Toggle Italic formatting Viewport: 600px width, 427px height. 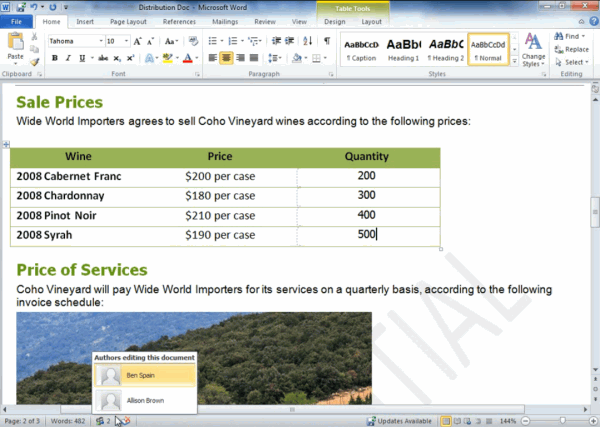(x=68, y=58)
